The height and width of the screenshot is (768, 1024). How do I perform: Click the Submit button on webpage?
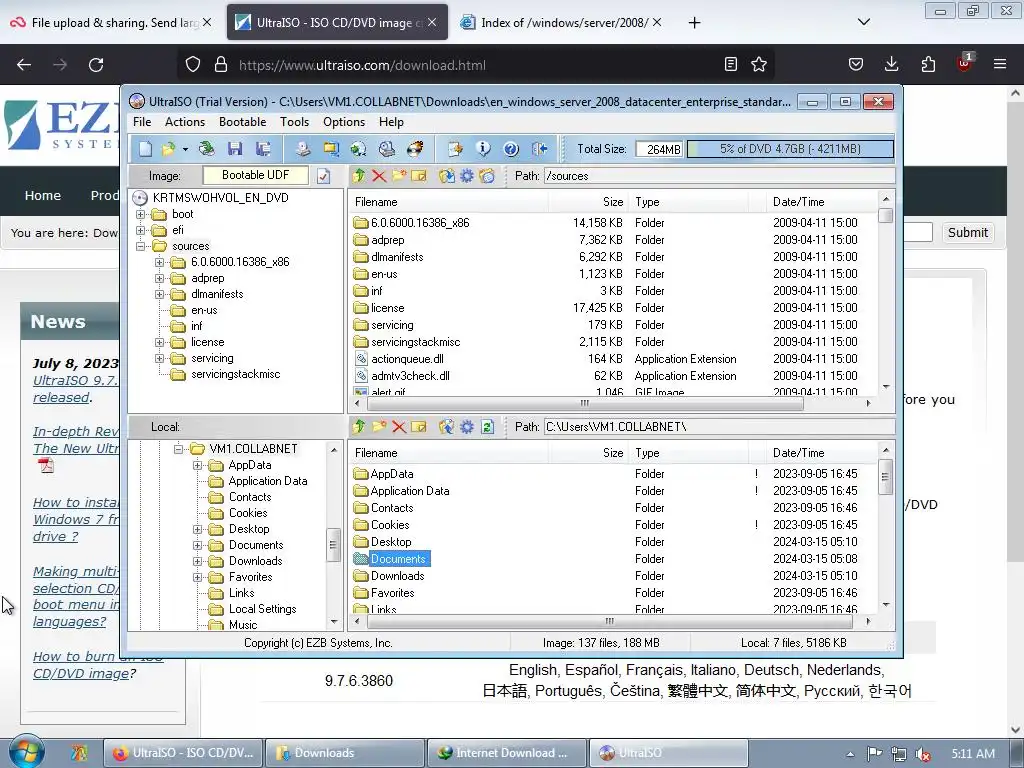pyautogui.click(x=968, y=232)
